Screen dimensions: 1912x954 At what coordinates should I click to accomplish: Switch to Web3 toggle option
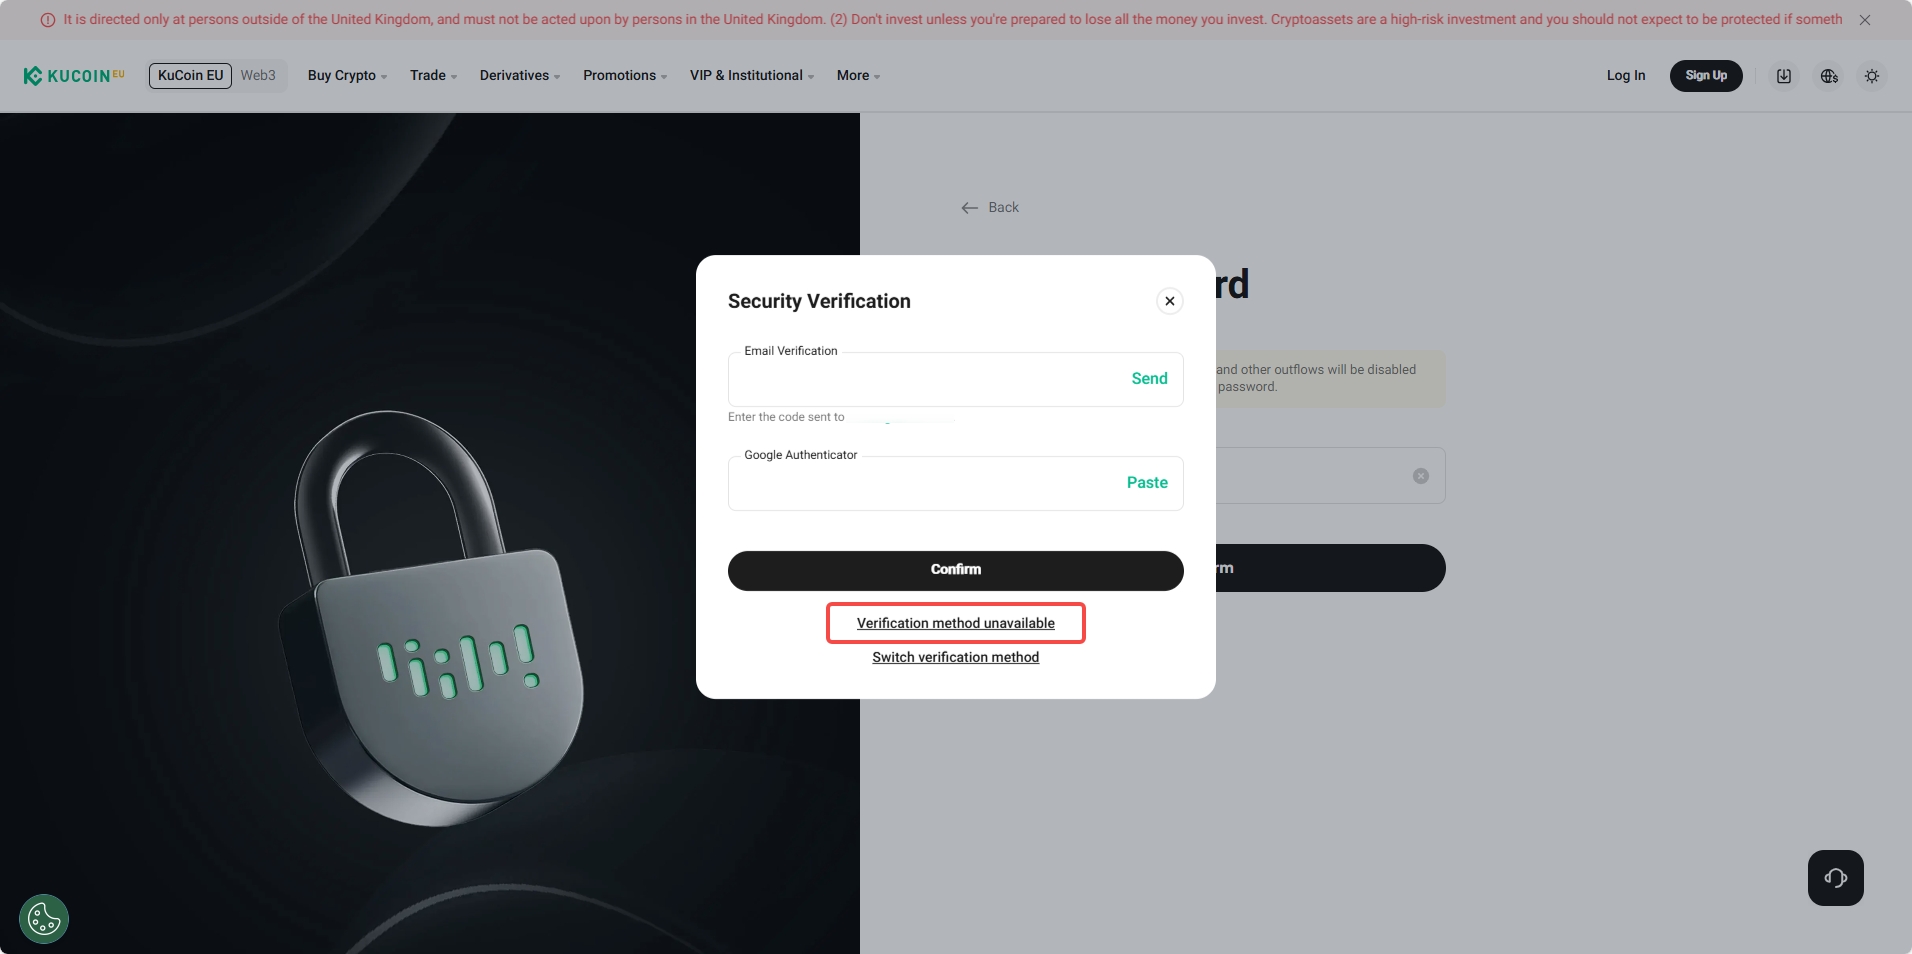point(258,76)
